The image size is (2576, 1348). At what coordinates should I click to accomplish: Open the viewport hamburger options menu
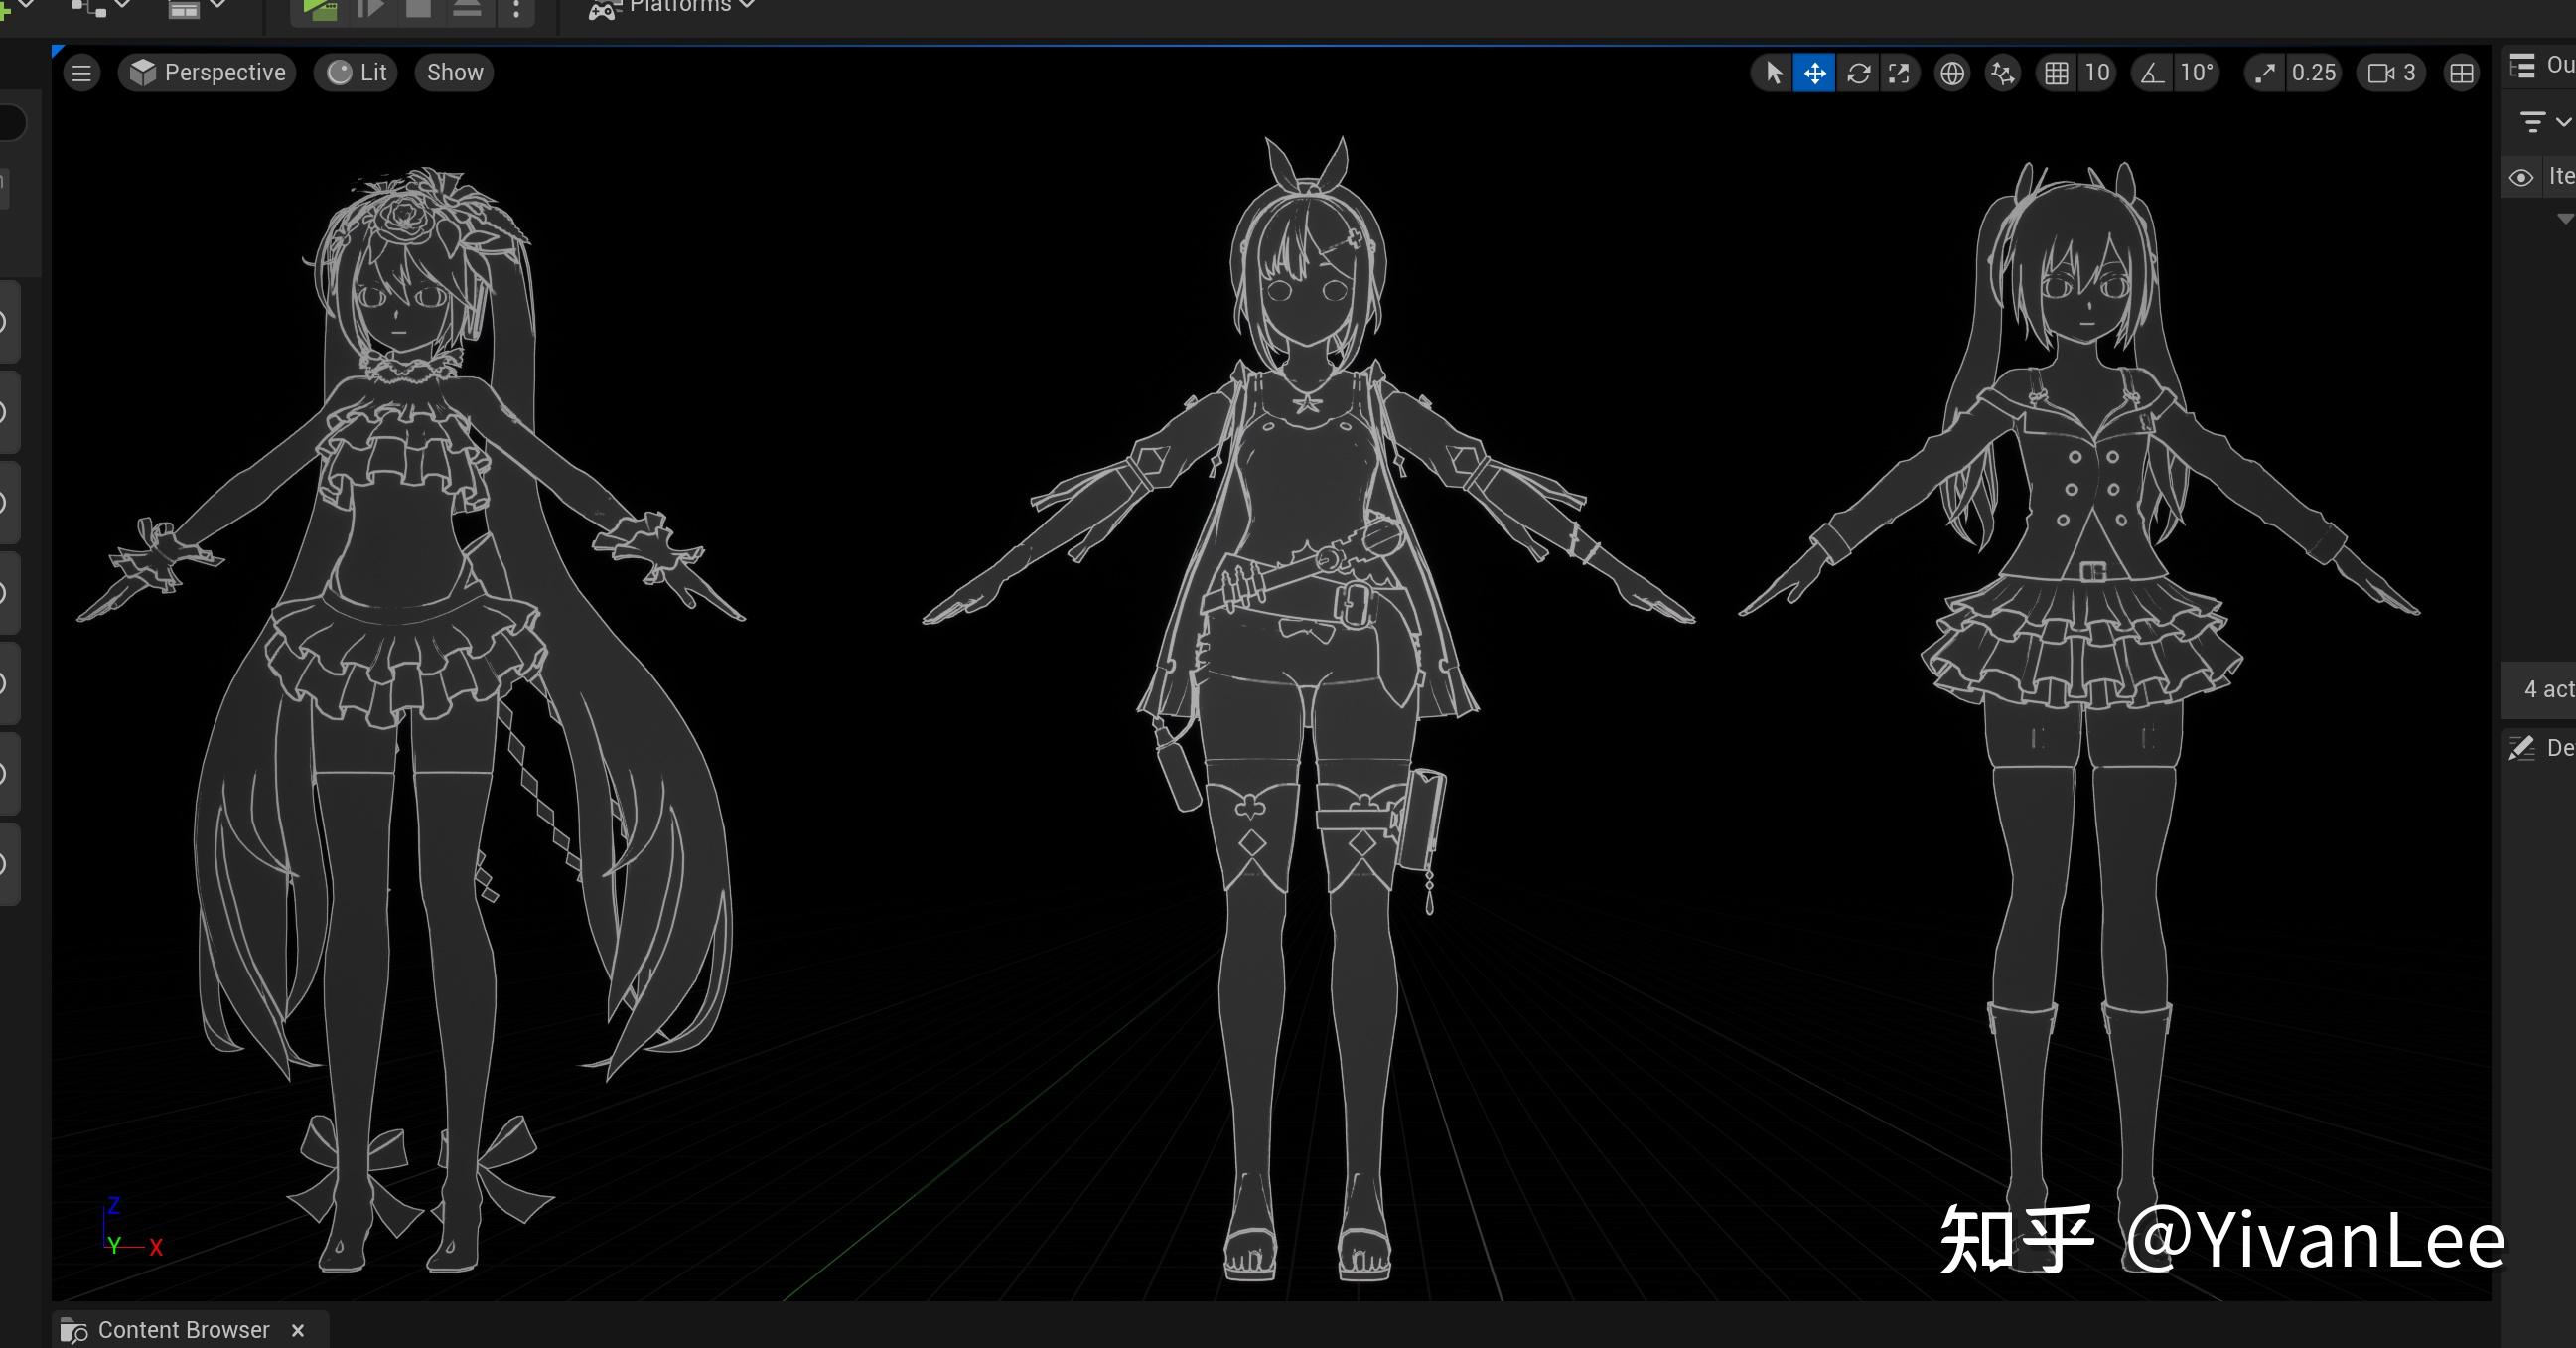click(x=81, y=72)
